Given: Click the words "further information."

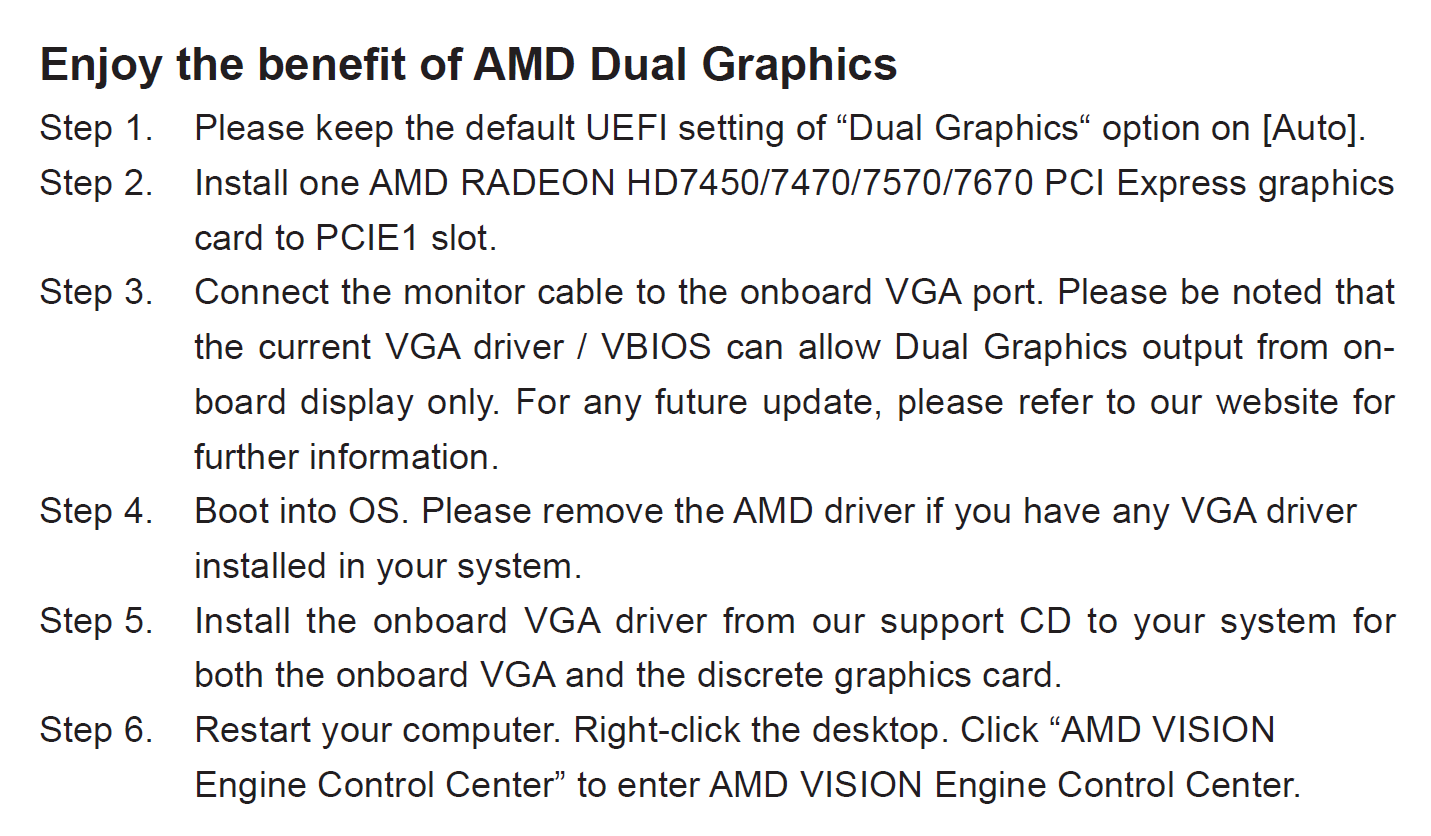Looking at the screenshot, I should [346, 457].
